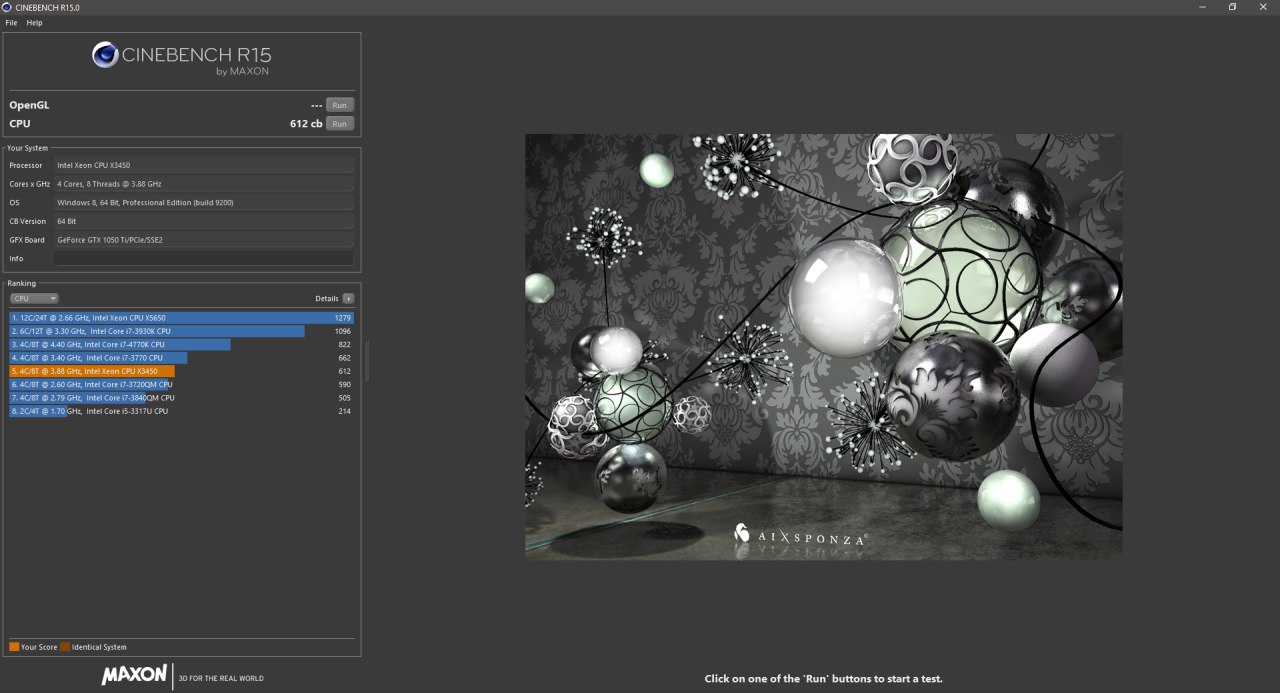Select ranking entry Intel Core i7-3720QM

click(181, 384)
